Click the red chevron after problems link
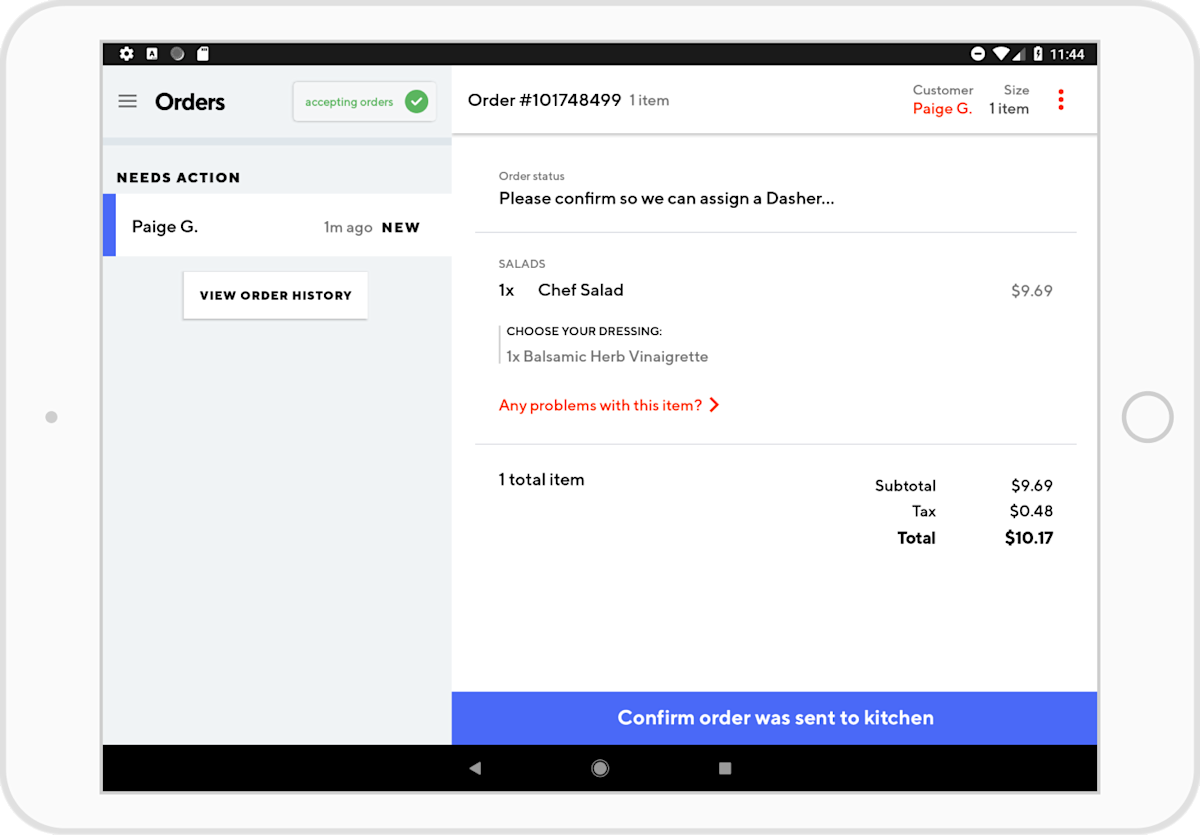The height and width of the screenshot is (835, 1200). pyautogui.click(x=714, y=405)
